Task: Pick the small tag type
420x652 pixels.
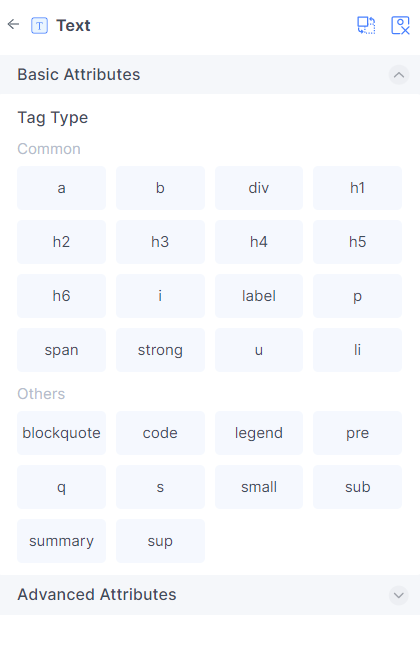Action: (x=259, y=487)
